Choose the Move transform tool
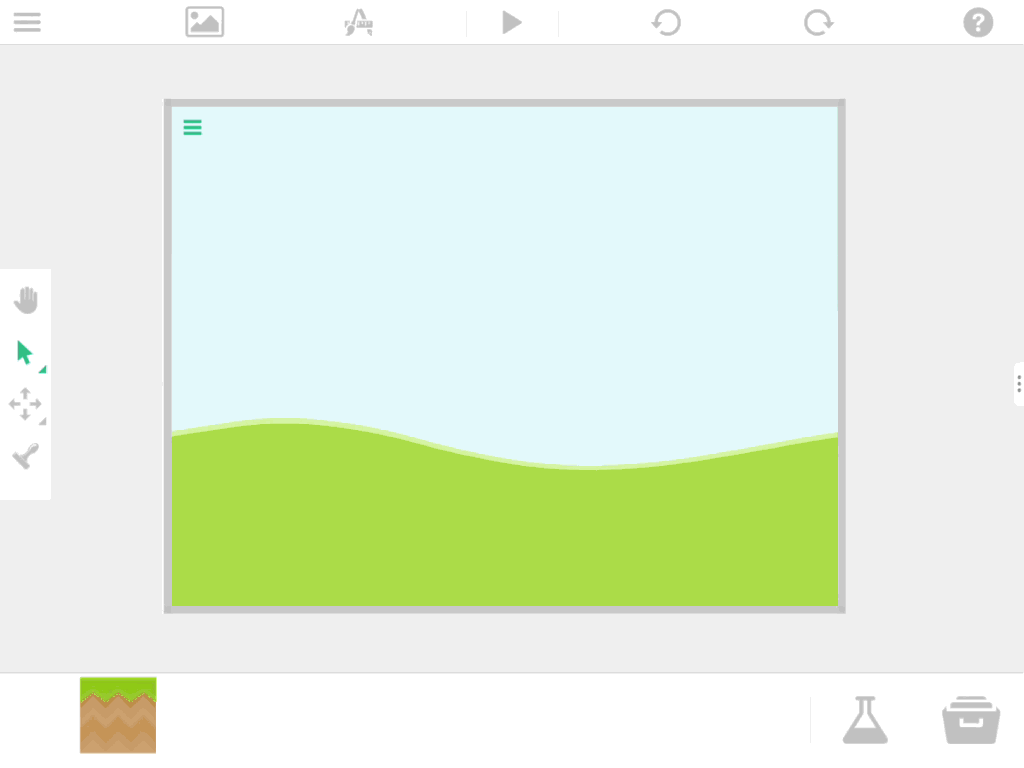 click(24, 404)
